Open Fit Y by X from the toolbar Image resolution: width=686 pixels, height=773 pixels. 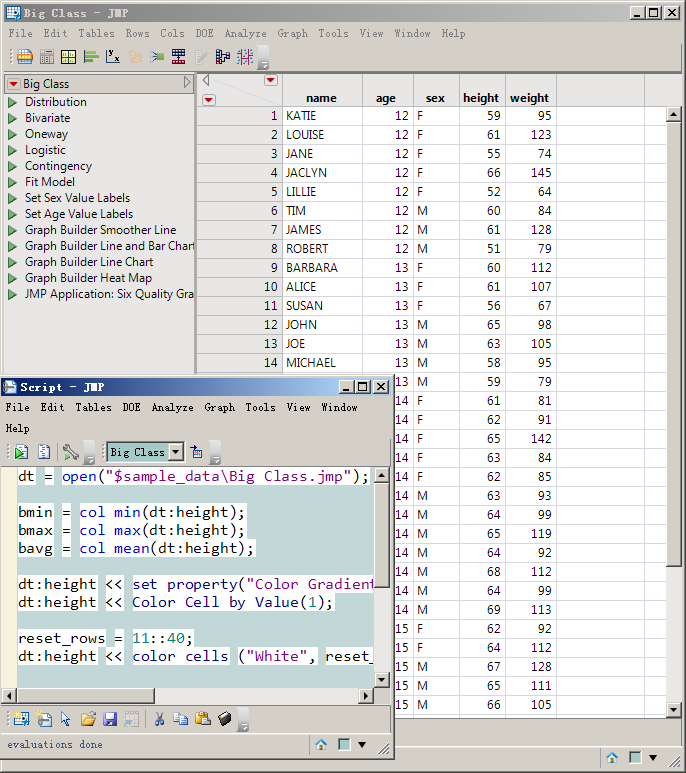pos(113,57)
